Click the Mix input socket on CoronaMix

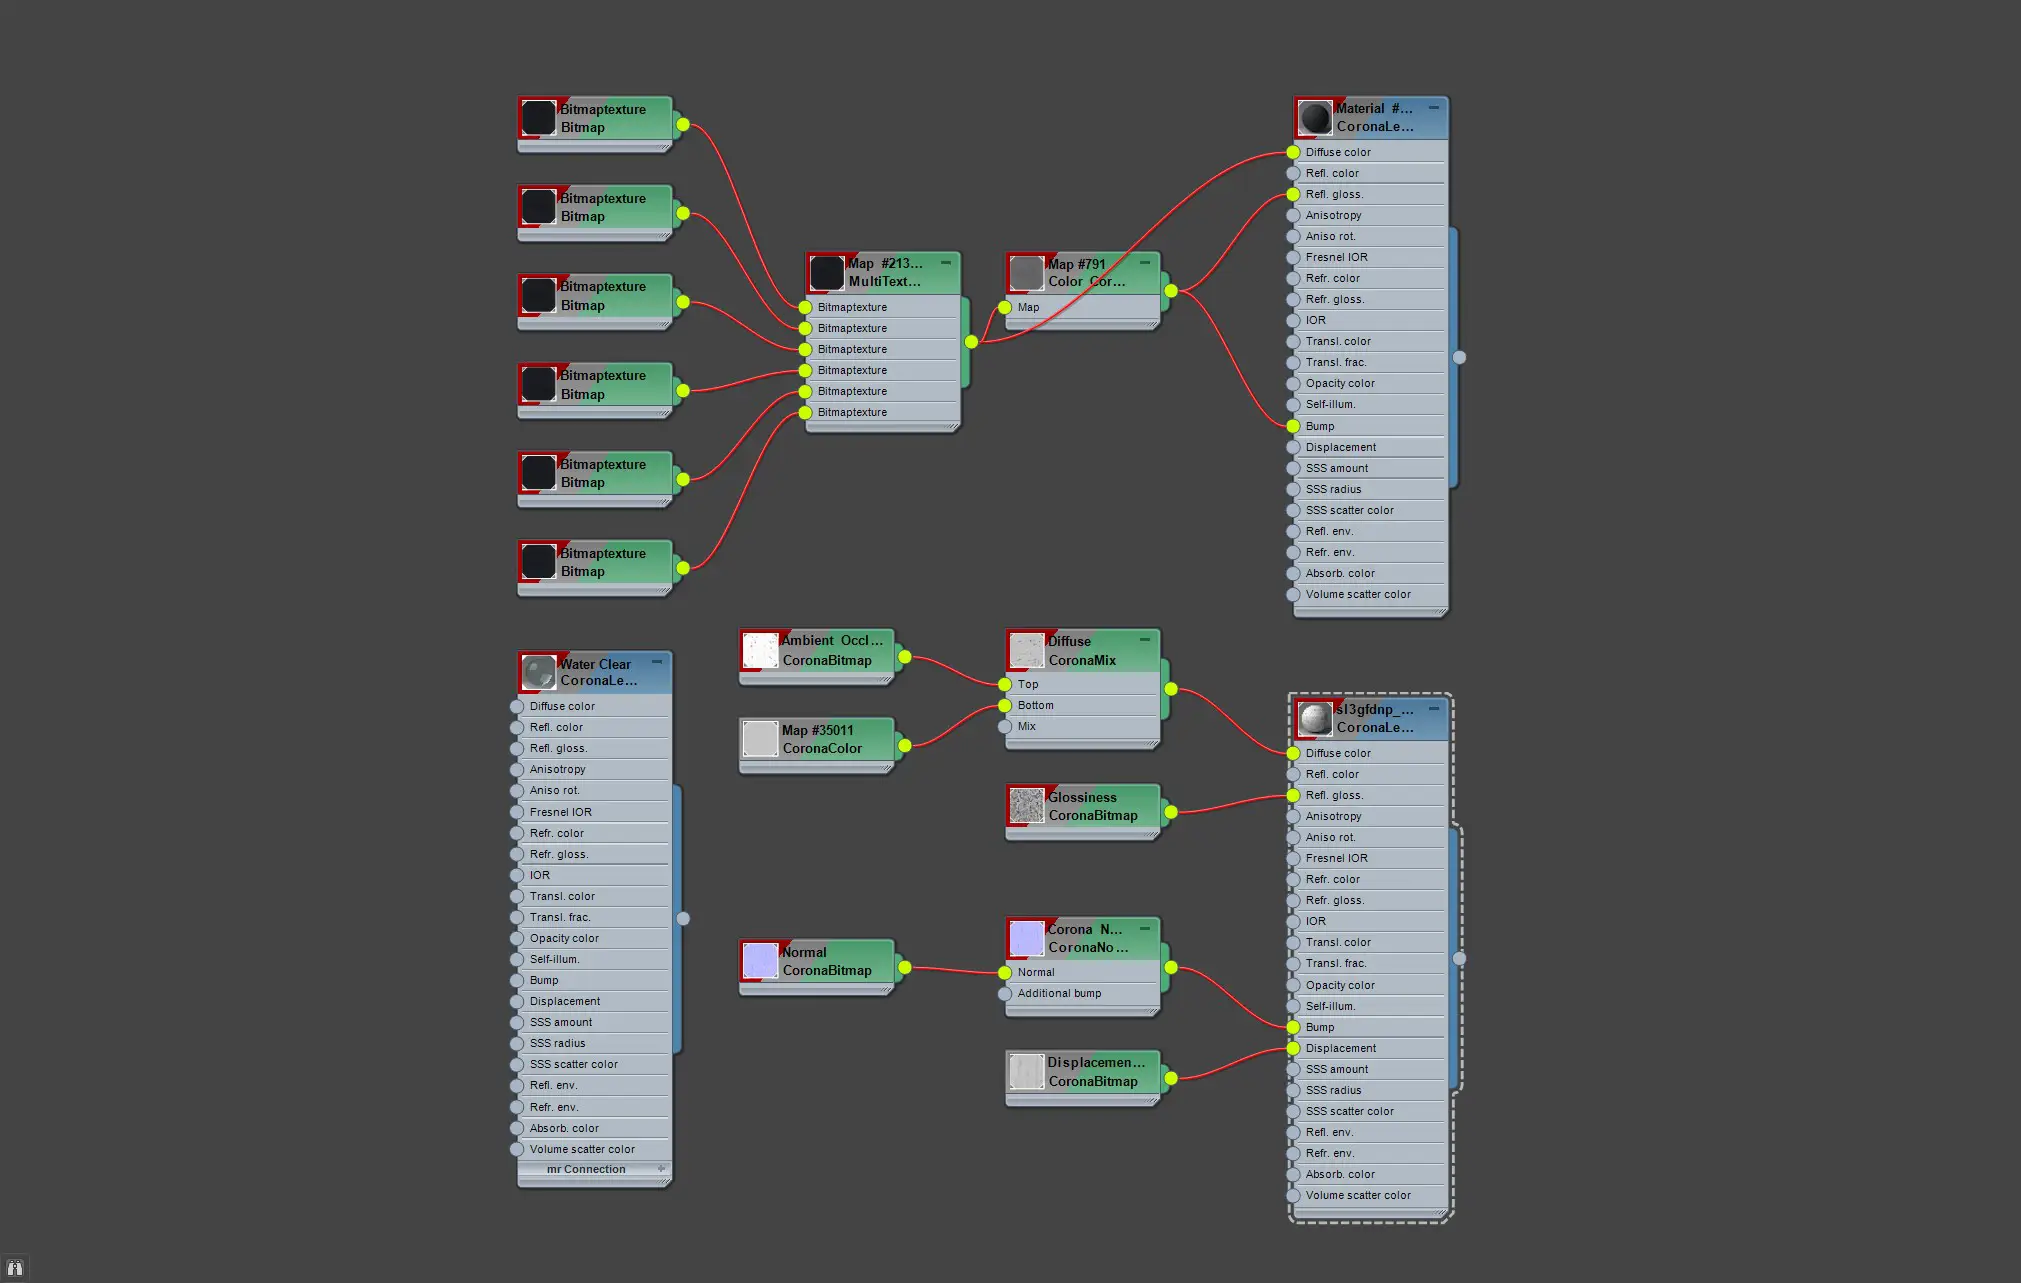(x=1005, y=726)
